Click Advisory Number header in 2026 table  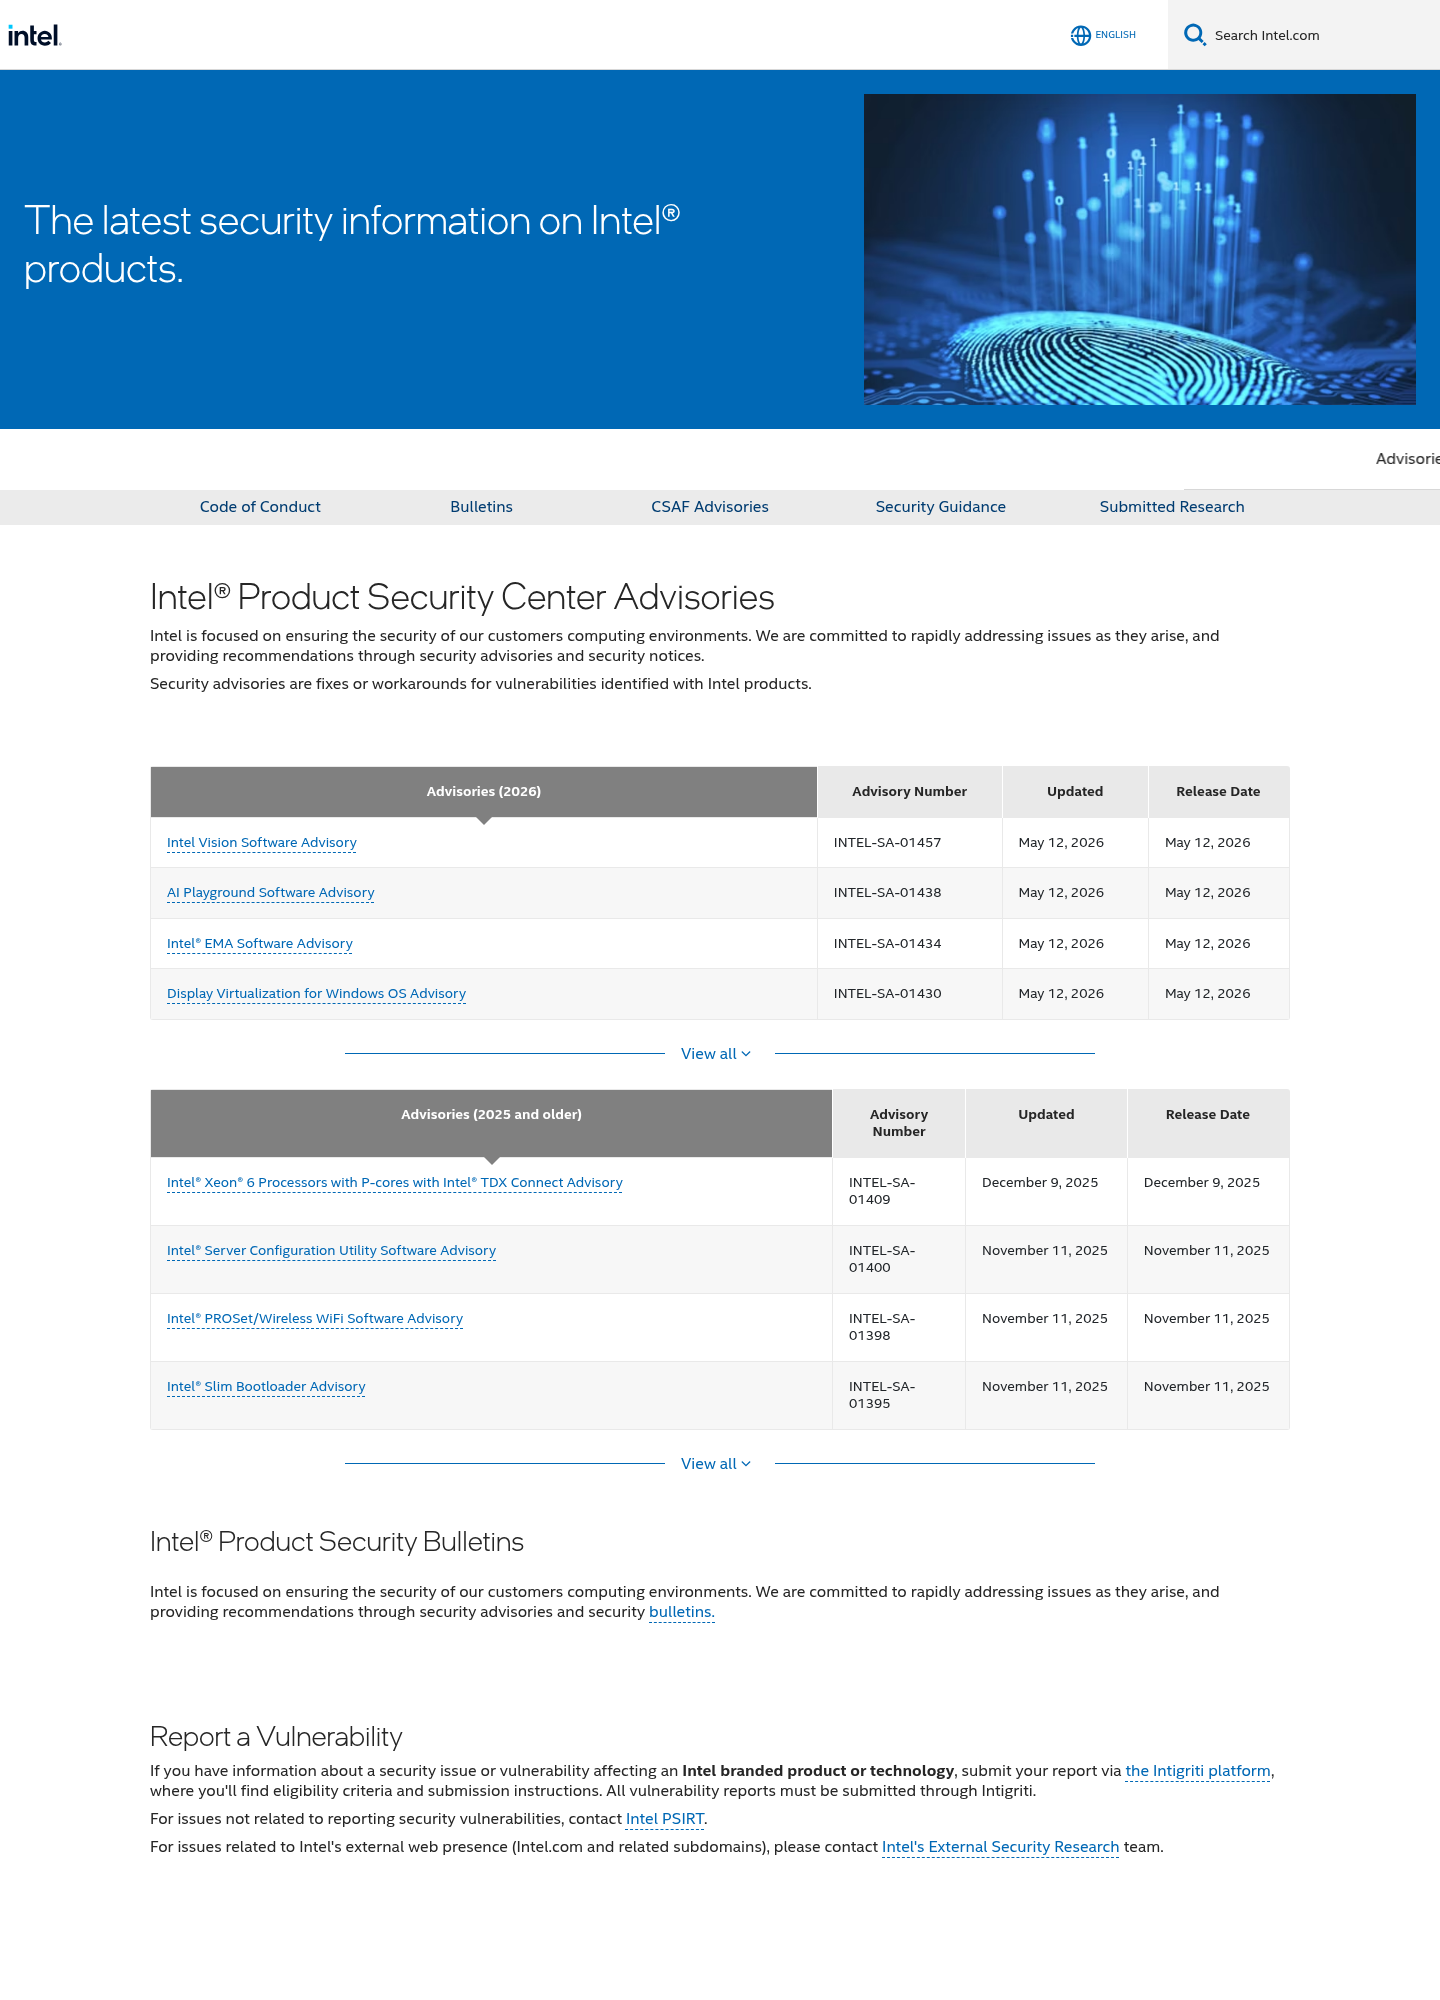click(x=910, y=792)
